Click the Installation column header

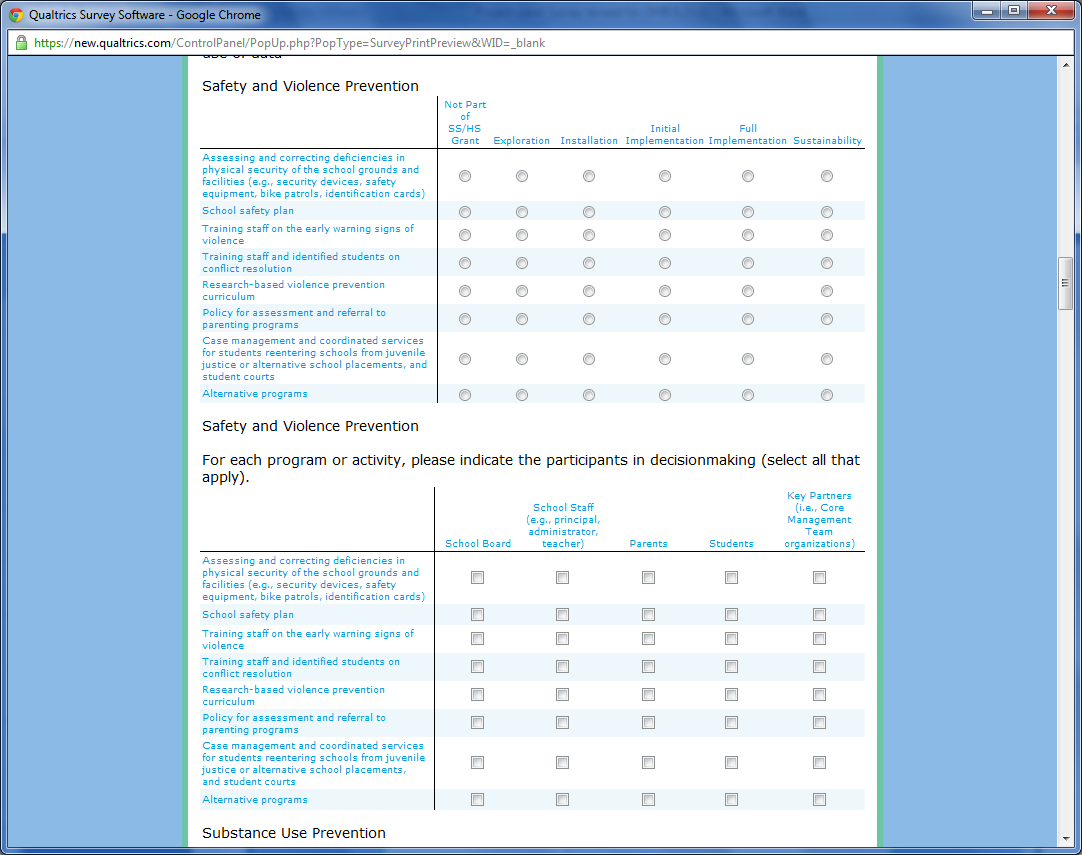coord(589,141)
